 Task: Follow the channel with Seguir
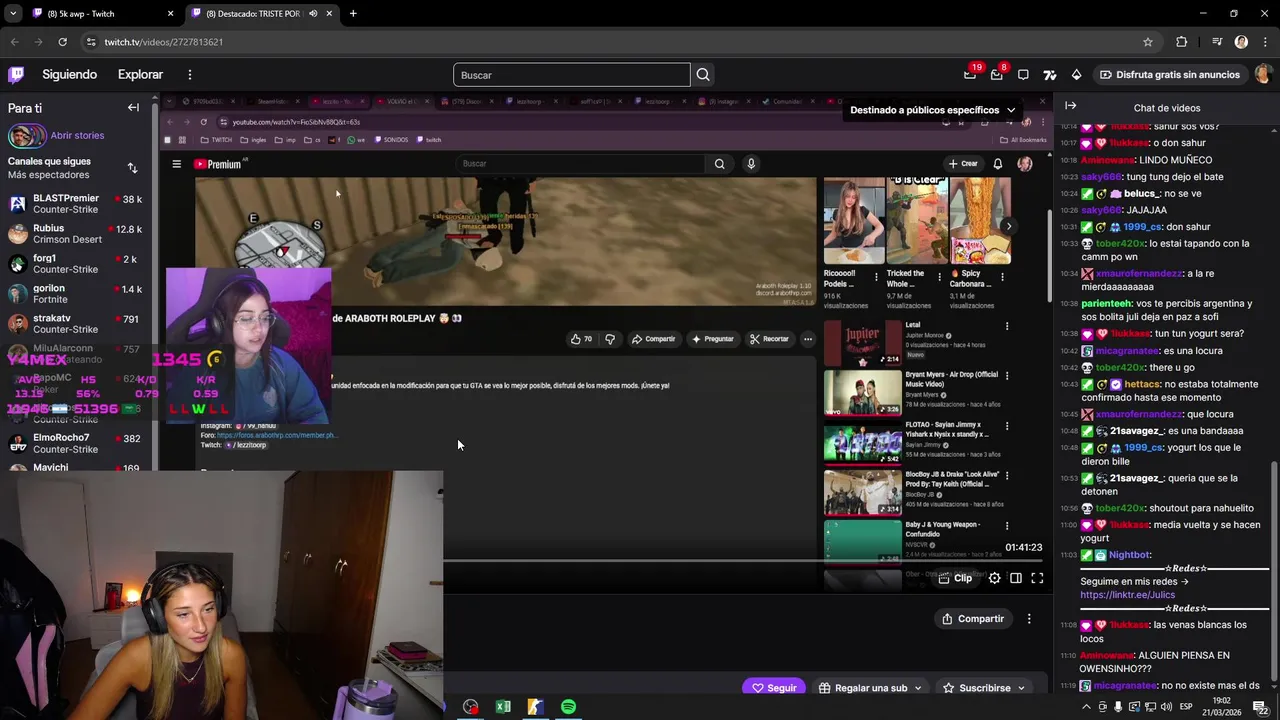click(x=775, y=688)
